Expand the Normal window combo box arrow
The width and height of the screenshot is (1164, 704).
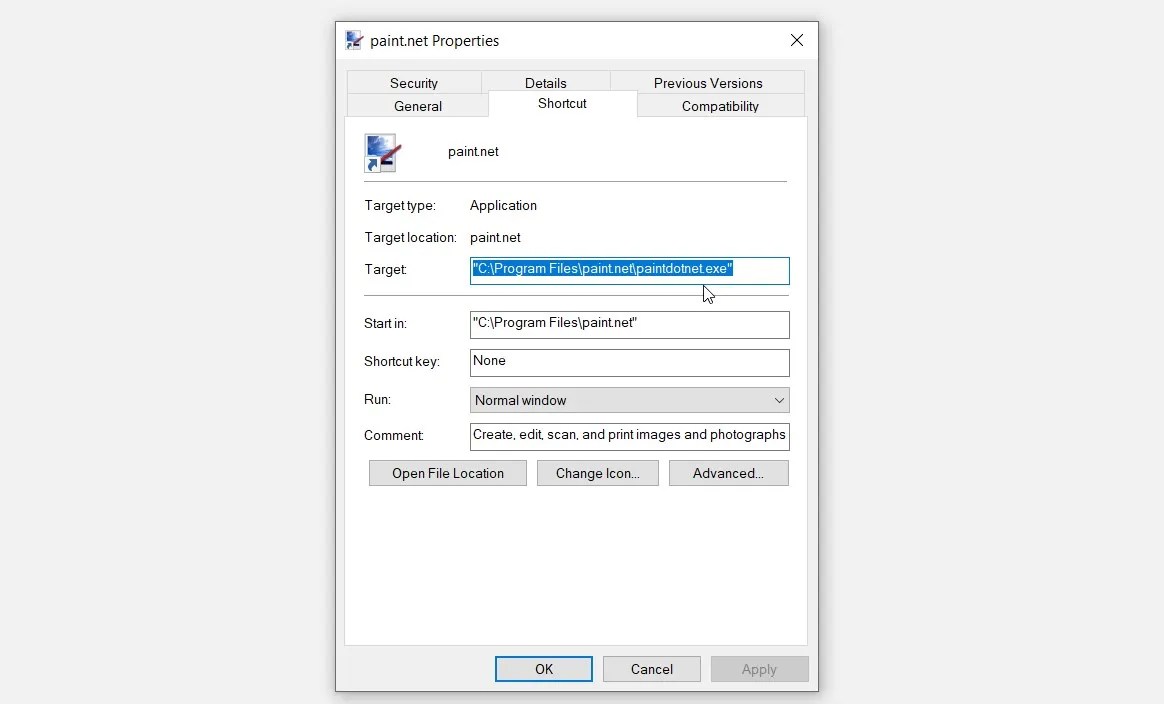pyautogui.click(x=778, y=400)
